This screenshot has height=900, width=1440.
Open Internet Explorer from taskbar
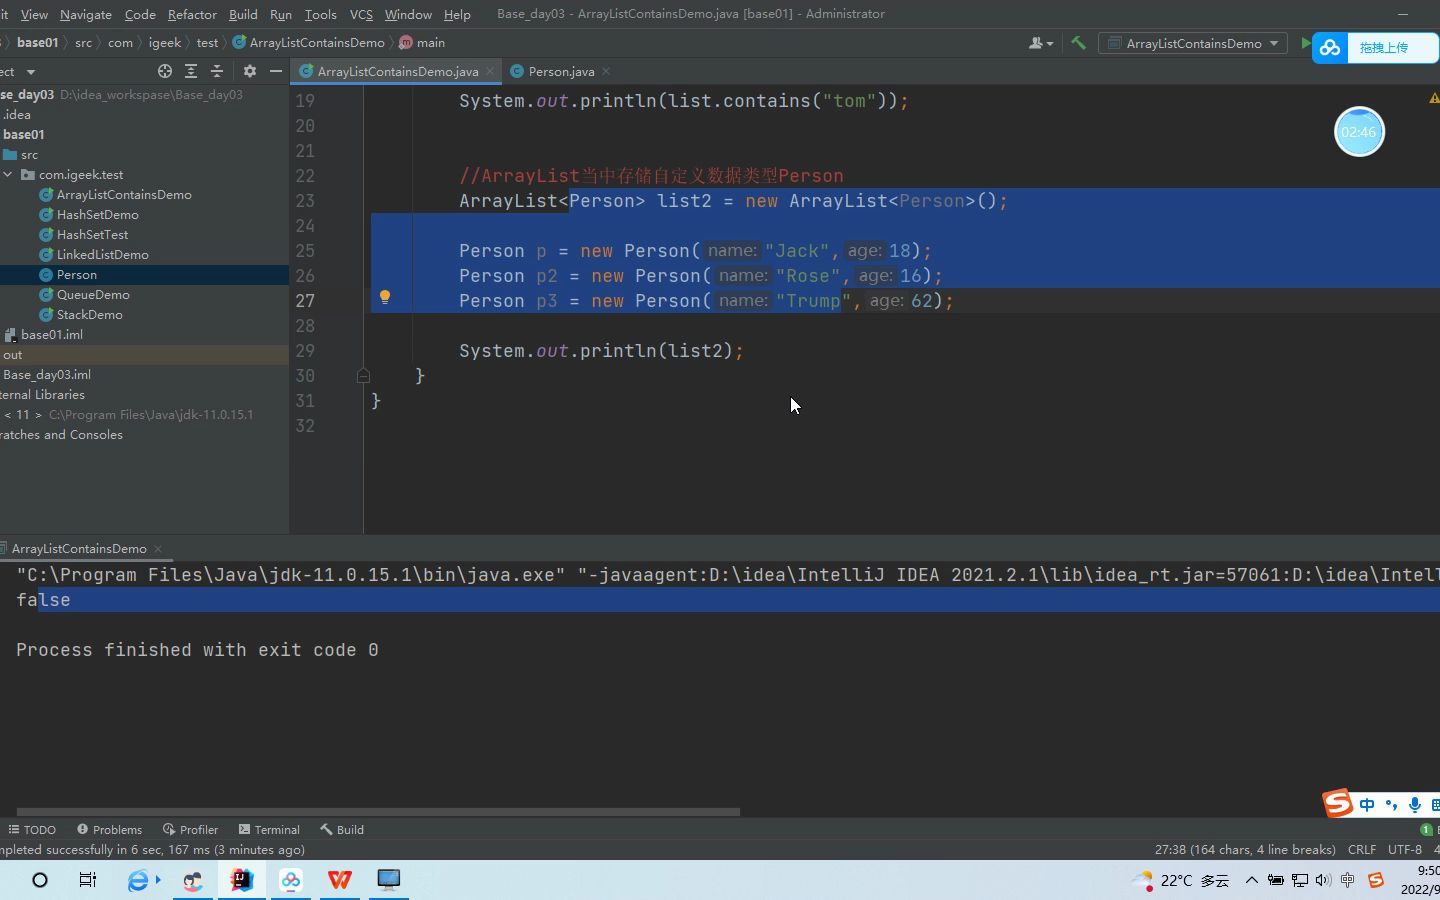coord(138,880)
